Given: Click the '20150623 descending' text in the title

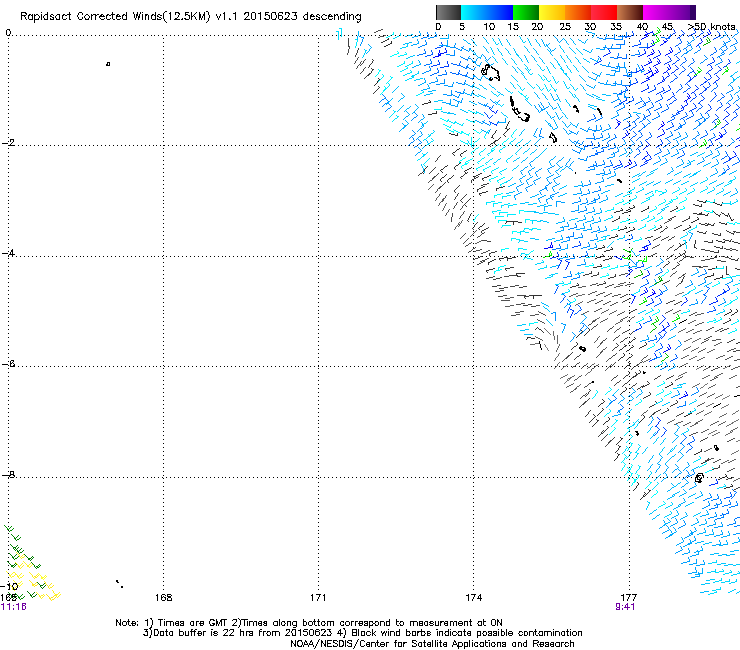Looking at the screenshot, I should [303, 17].
